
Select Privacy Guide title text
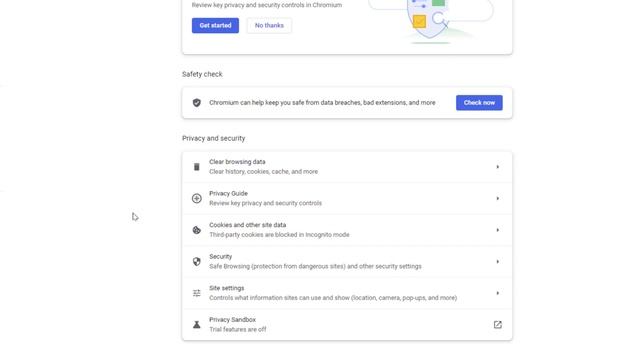click(228, 193)
